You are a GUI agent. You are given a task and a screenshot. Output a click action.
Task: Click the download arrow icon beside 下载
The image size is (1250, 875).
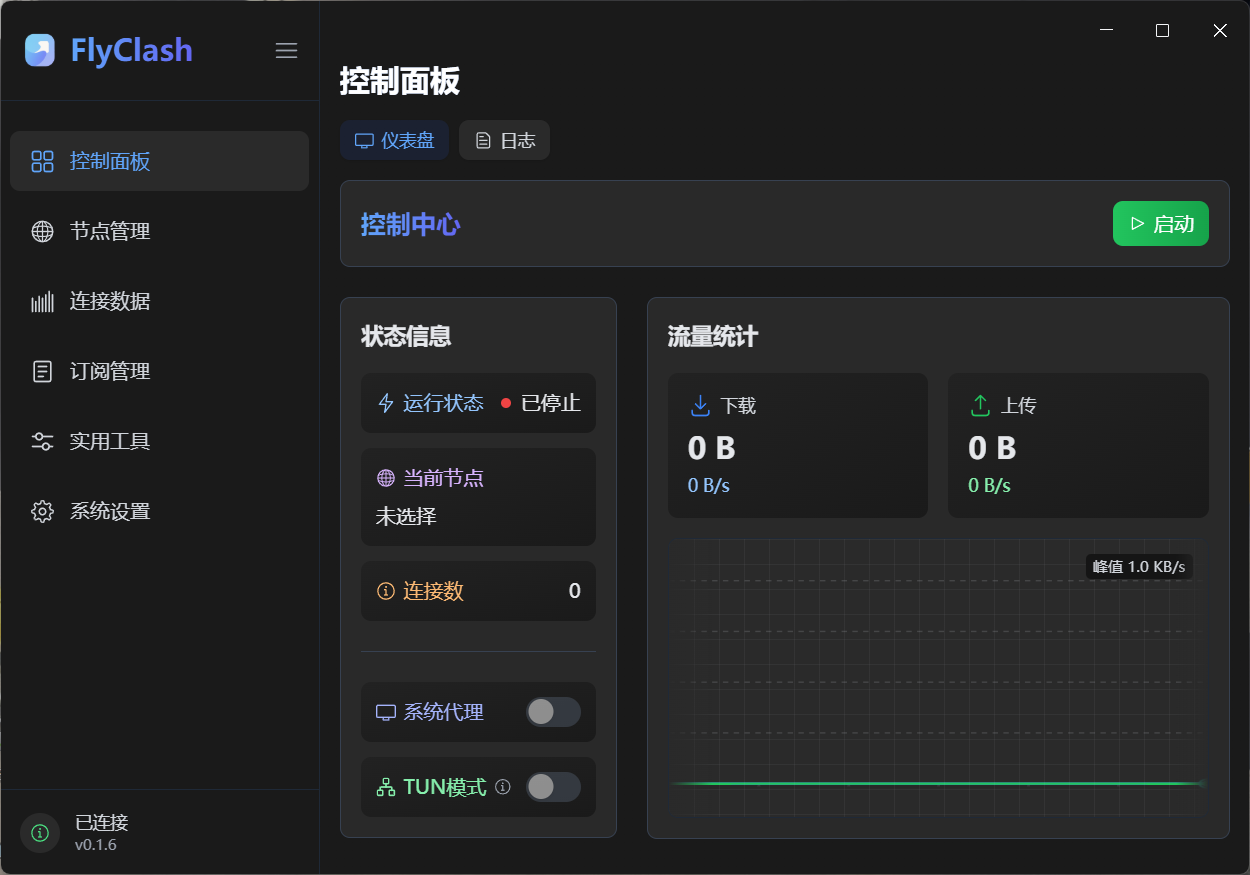point(700,405)
